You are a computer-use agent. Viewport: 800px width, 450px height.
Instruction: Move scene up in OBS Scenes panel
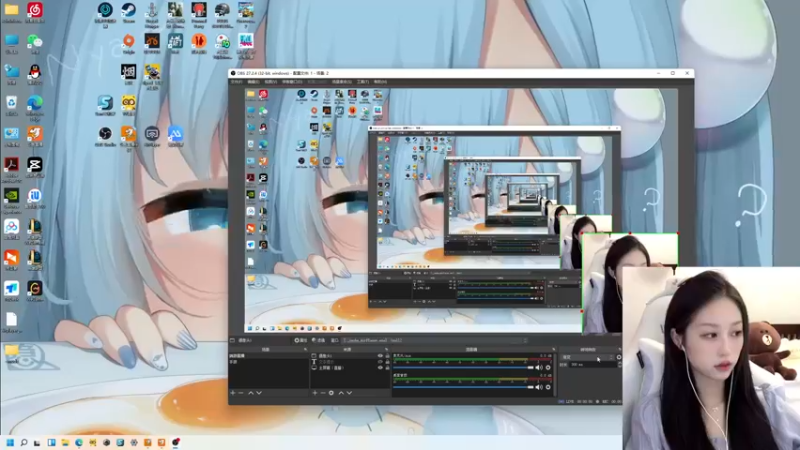click(251, 393)
